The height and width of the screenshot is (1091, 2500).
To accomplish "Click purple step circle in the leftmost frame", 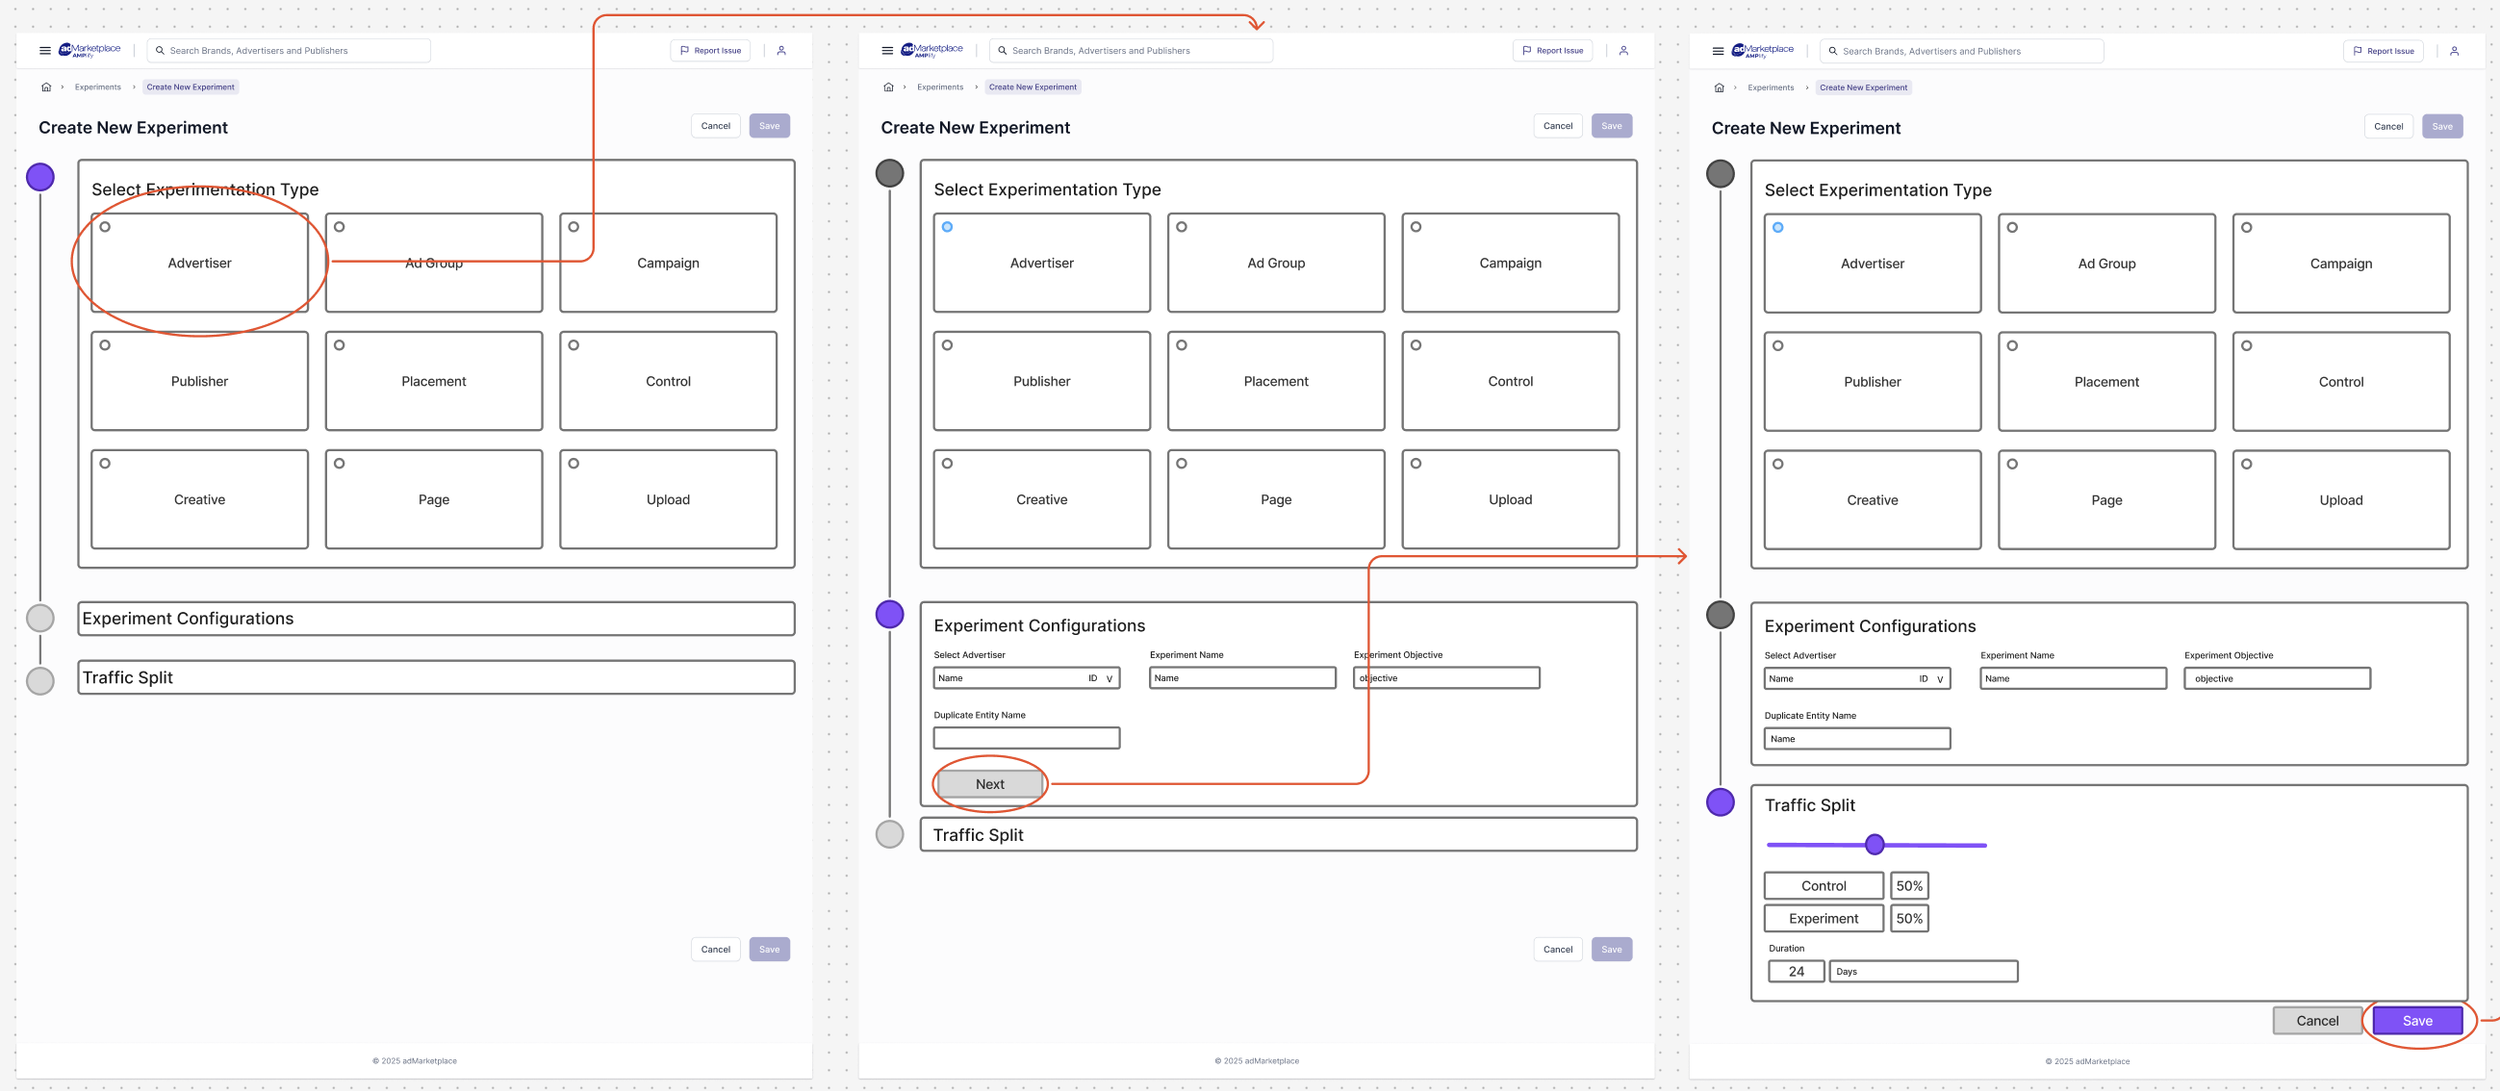I will (40, 177).
